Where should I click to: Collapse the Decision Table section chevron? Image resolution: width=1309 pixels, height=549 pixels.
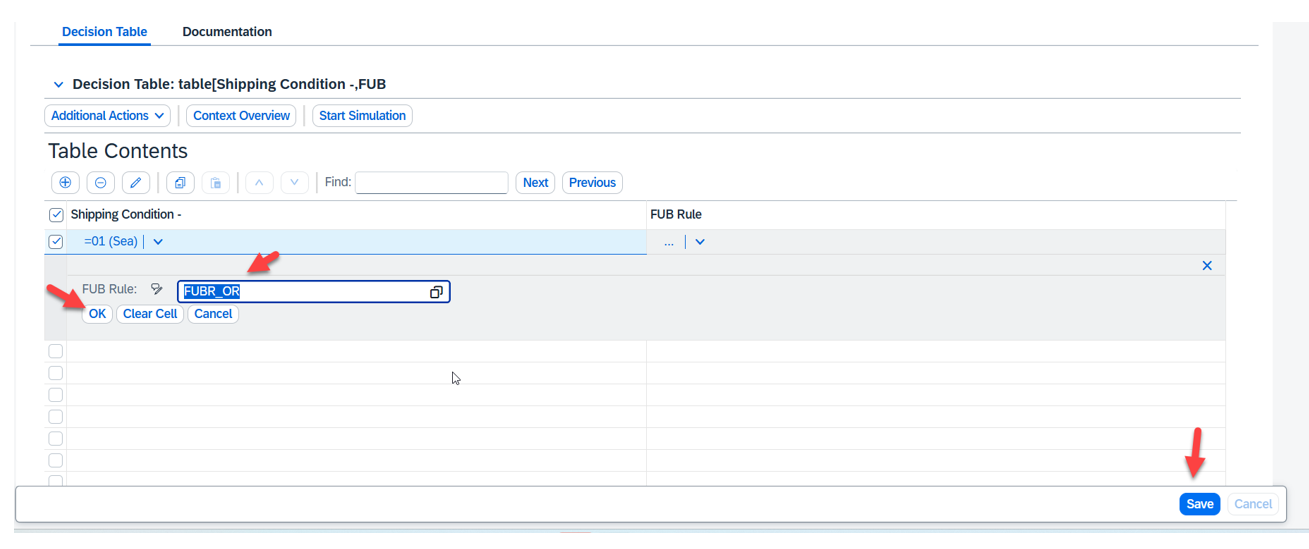58,85
